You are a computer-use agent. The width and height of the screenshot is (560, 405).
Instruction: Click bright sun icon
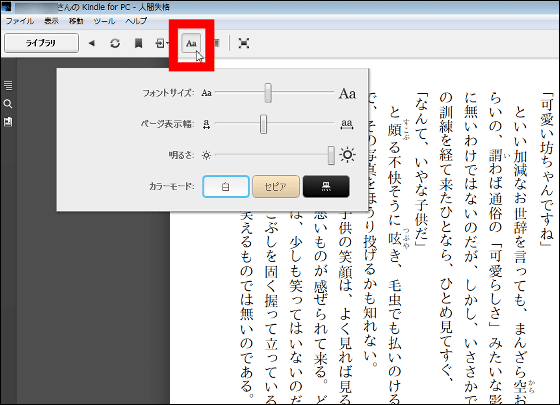pyautogui.click(x=347, y=155)
